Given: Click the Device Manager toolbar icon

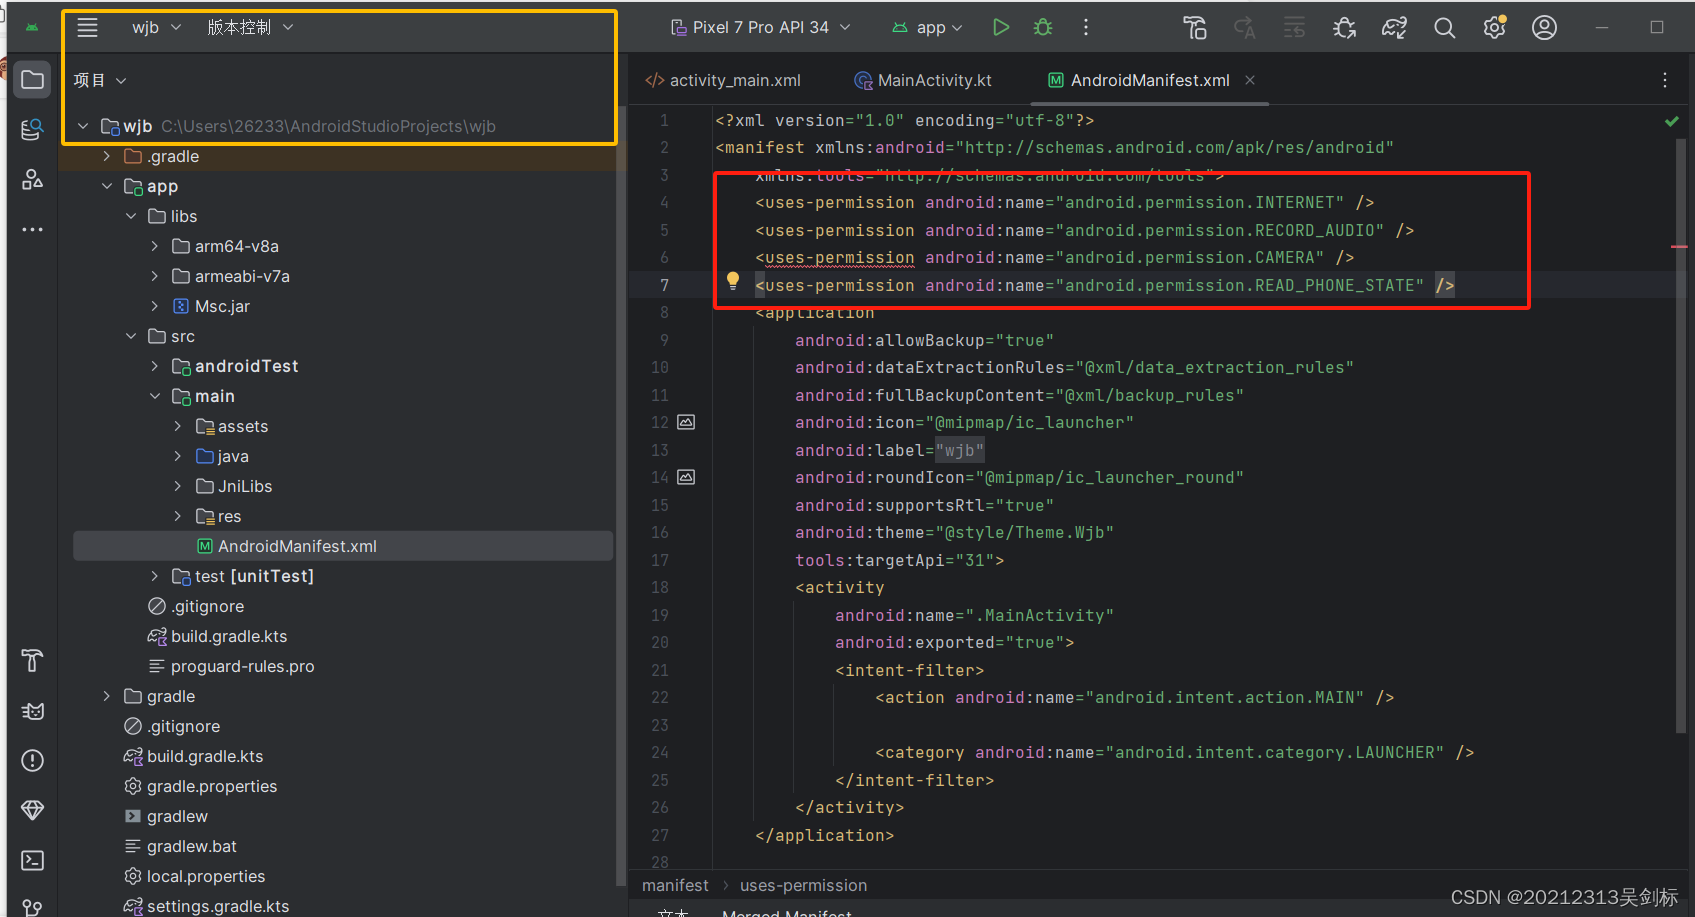Looking at the screenshot, I should tap(1195, 28).
